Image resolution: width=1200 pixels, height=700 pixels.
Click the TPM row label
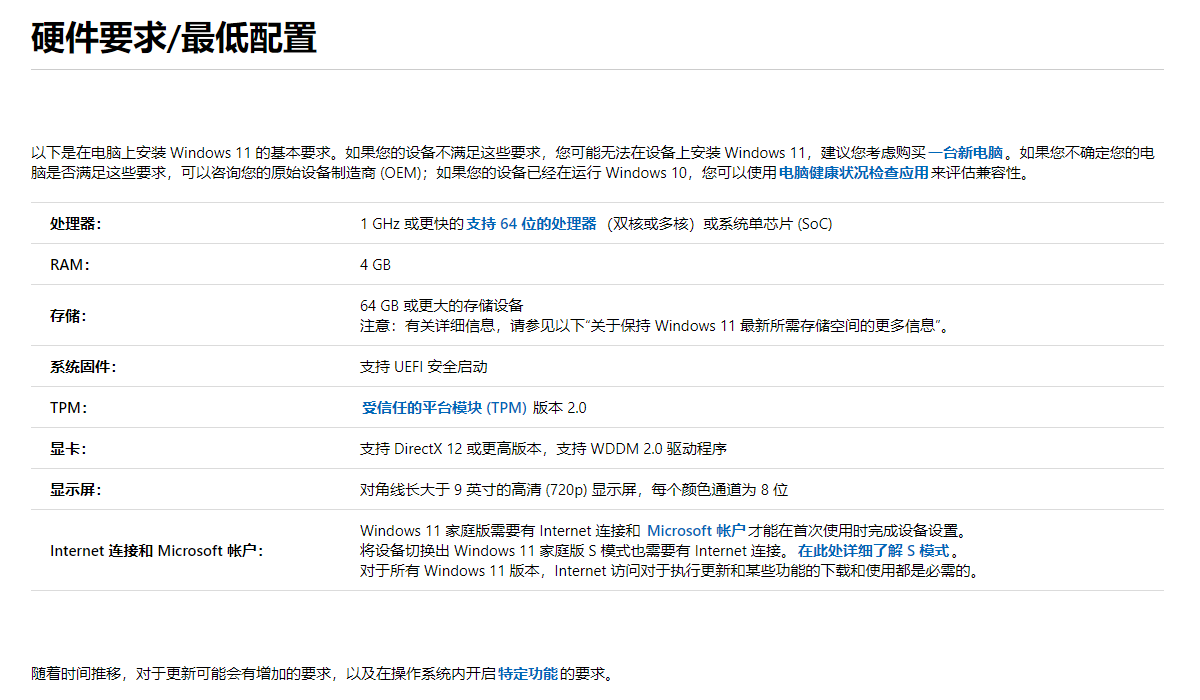click(x=69, y=408)
